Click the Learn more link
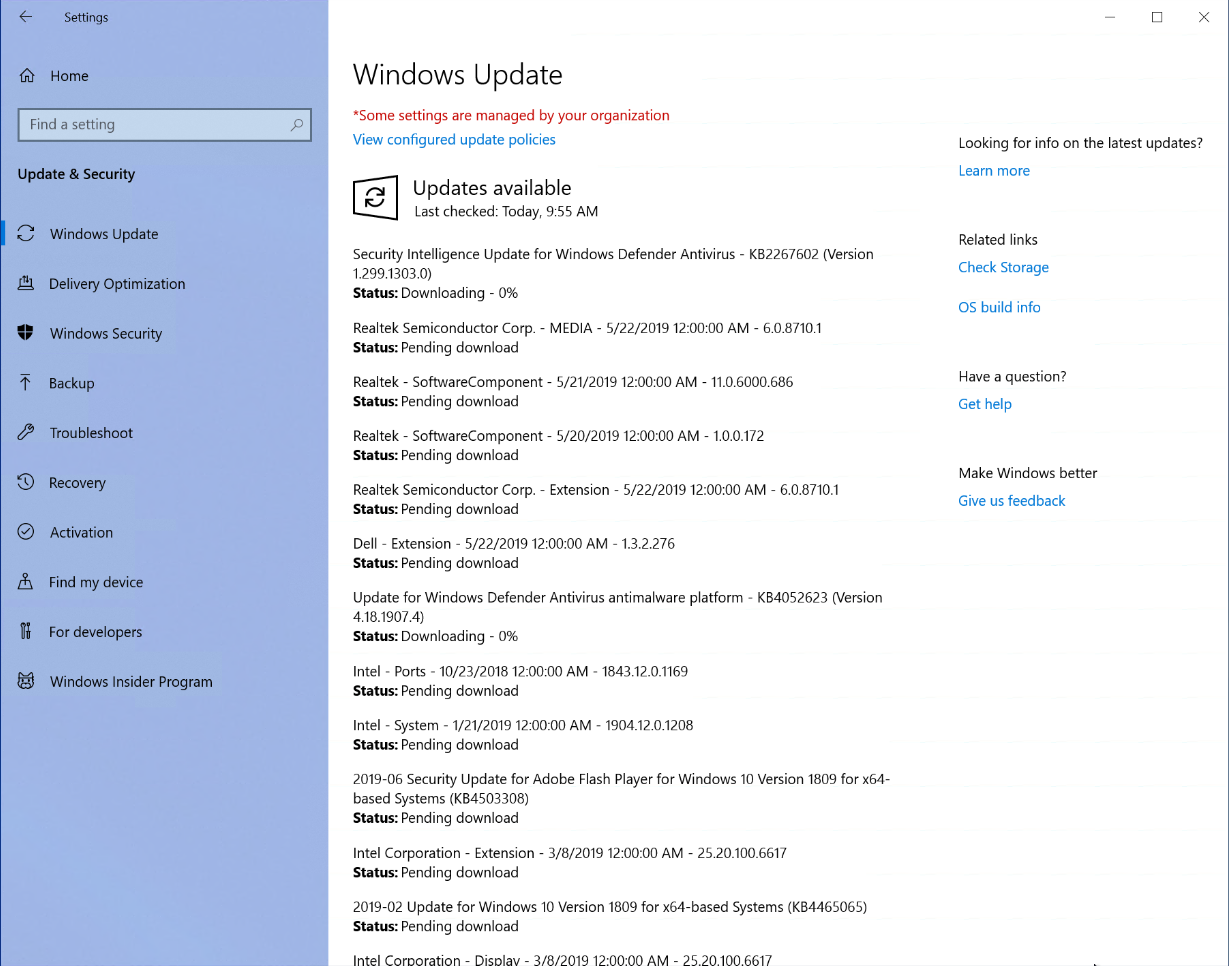The height and width of the screenshot is (966, 1229). (x=993, y=171)
